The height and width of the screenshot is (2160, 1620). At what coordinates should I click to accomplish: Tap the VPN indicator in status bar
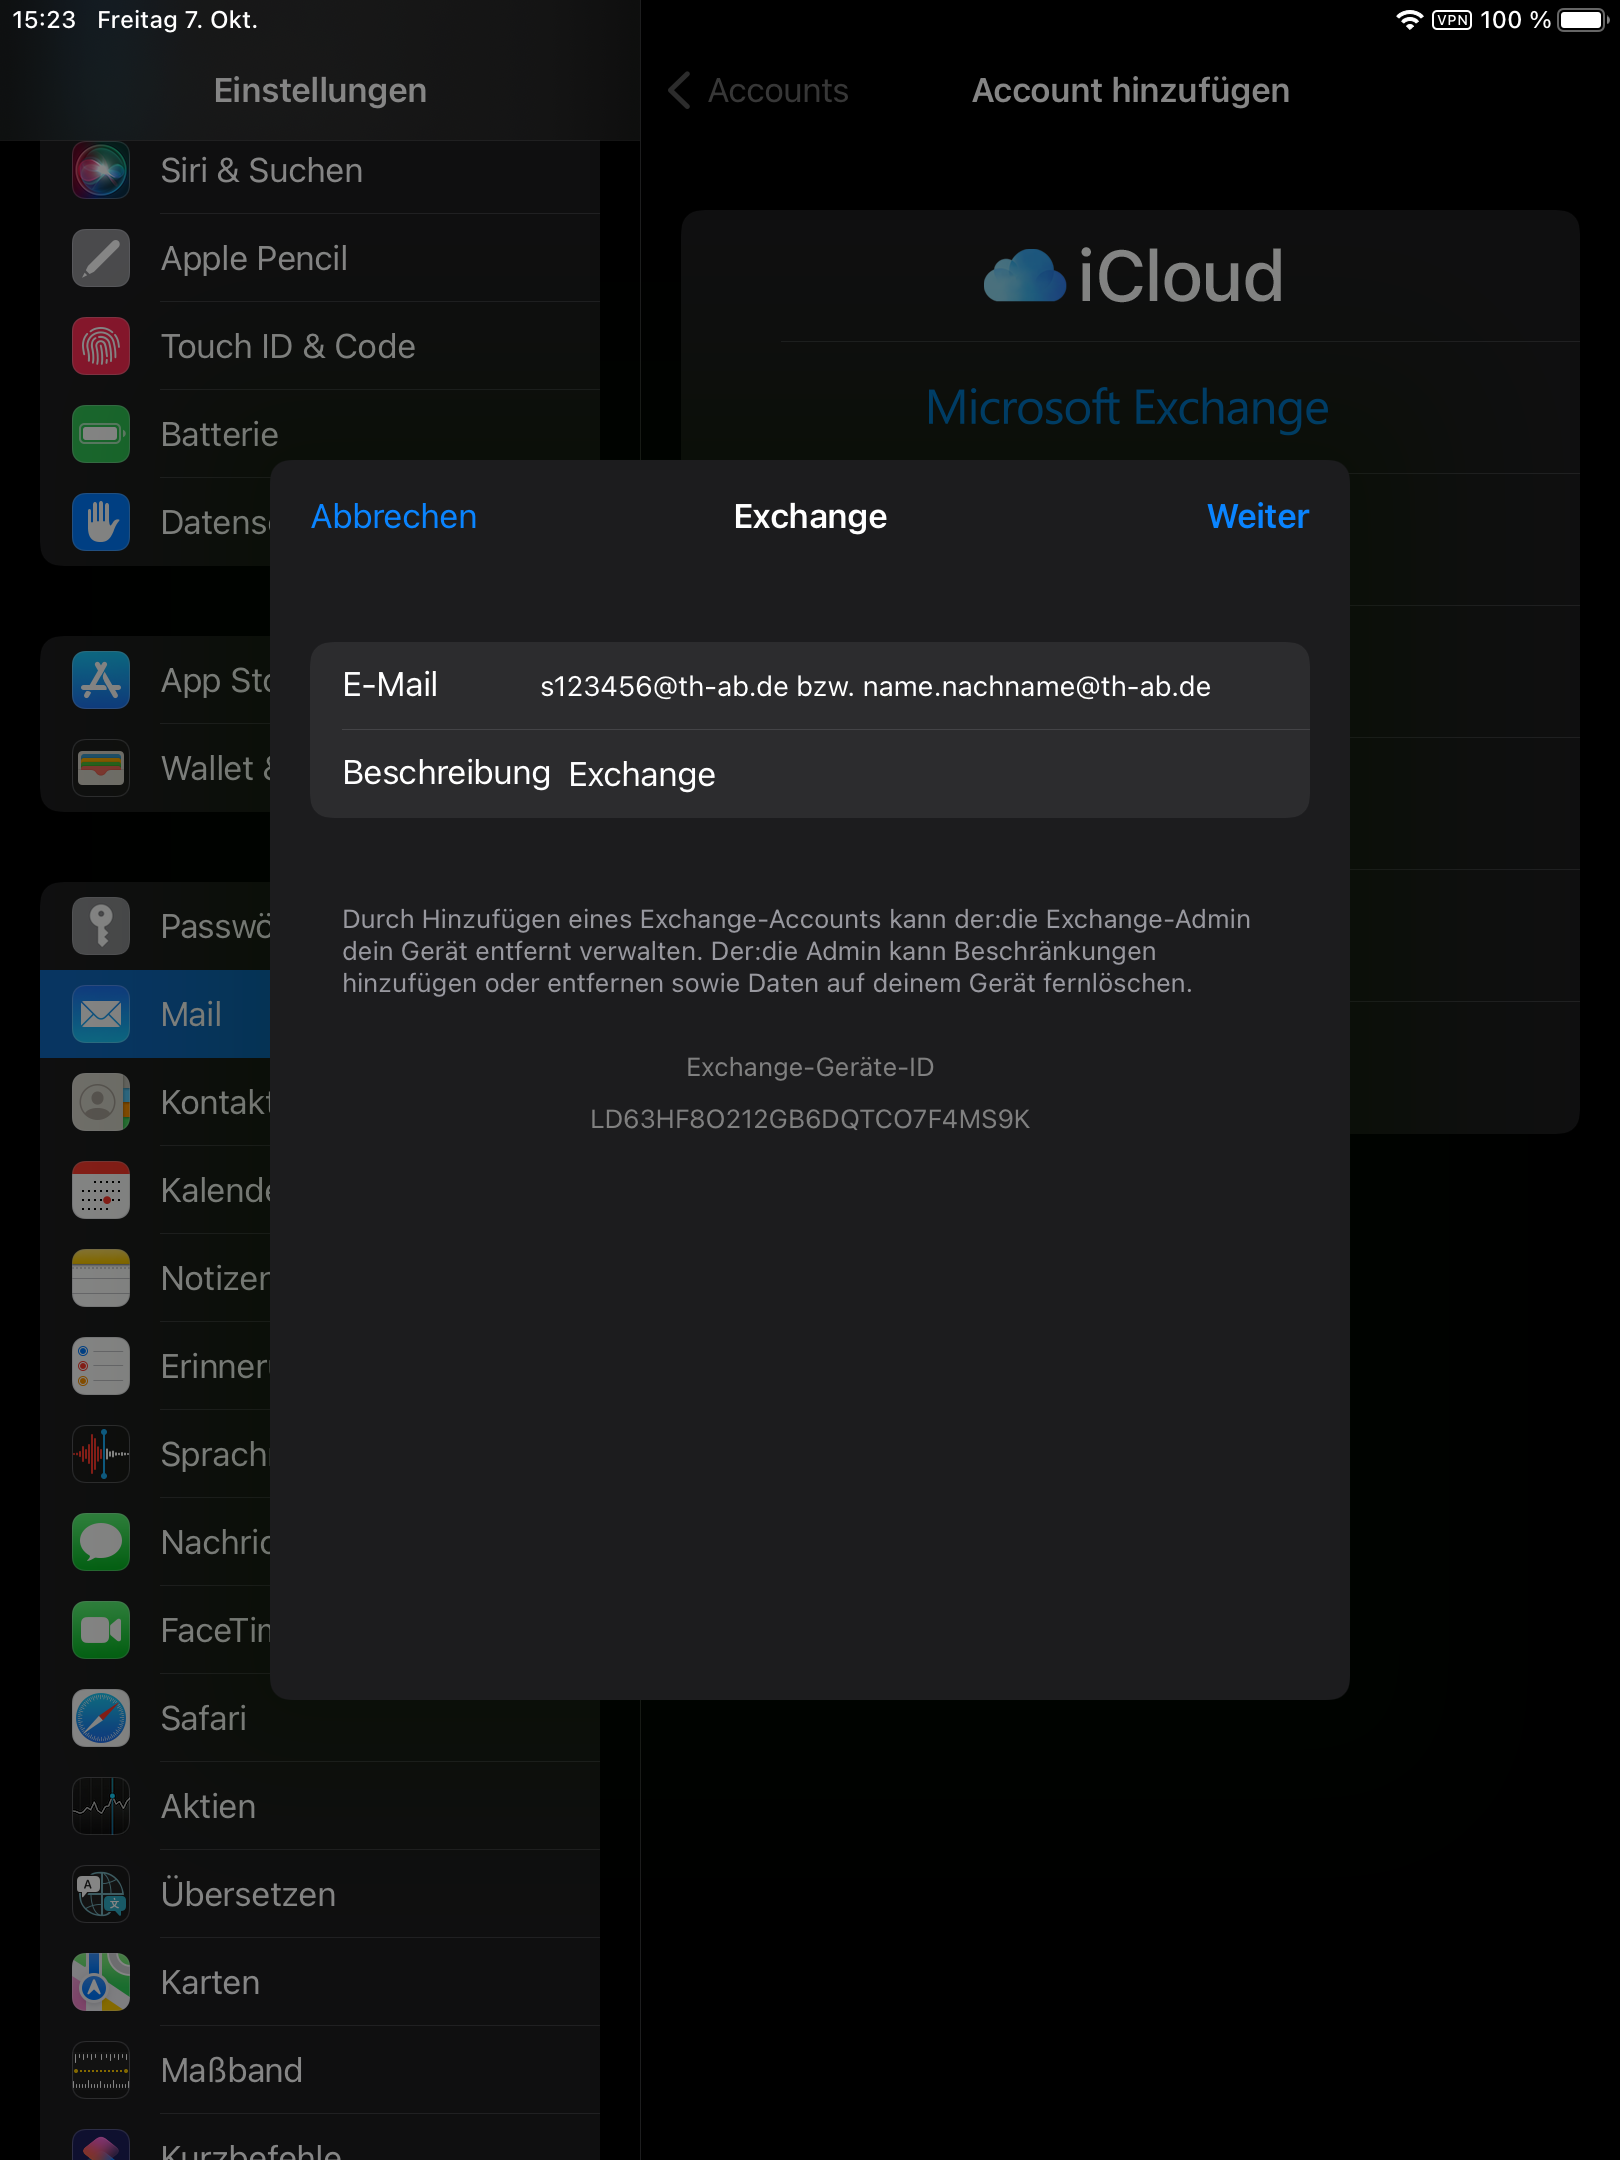pos(1451,20)
